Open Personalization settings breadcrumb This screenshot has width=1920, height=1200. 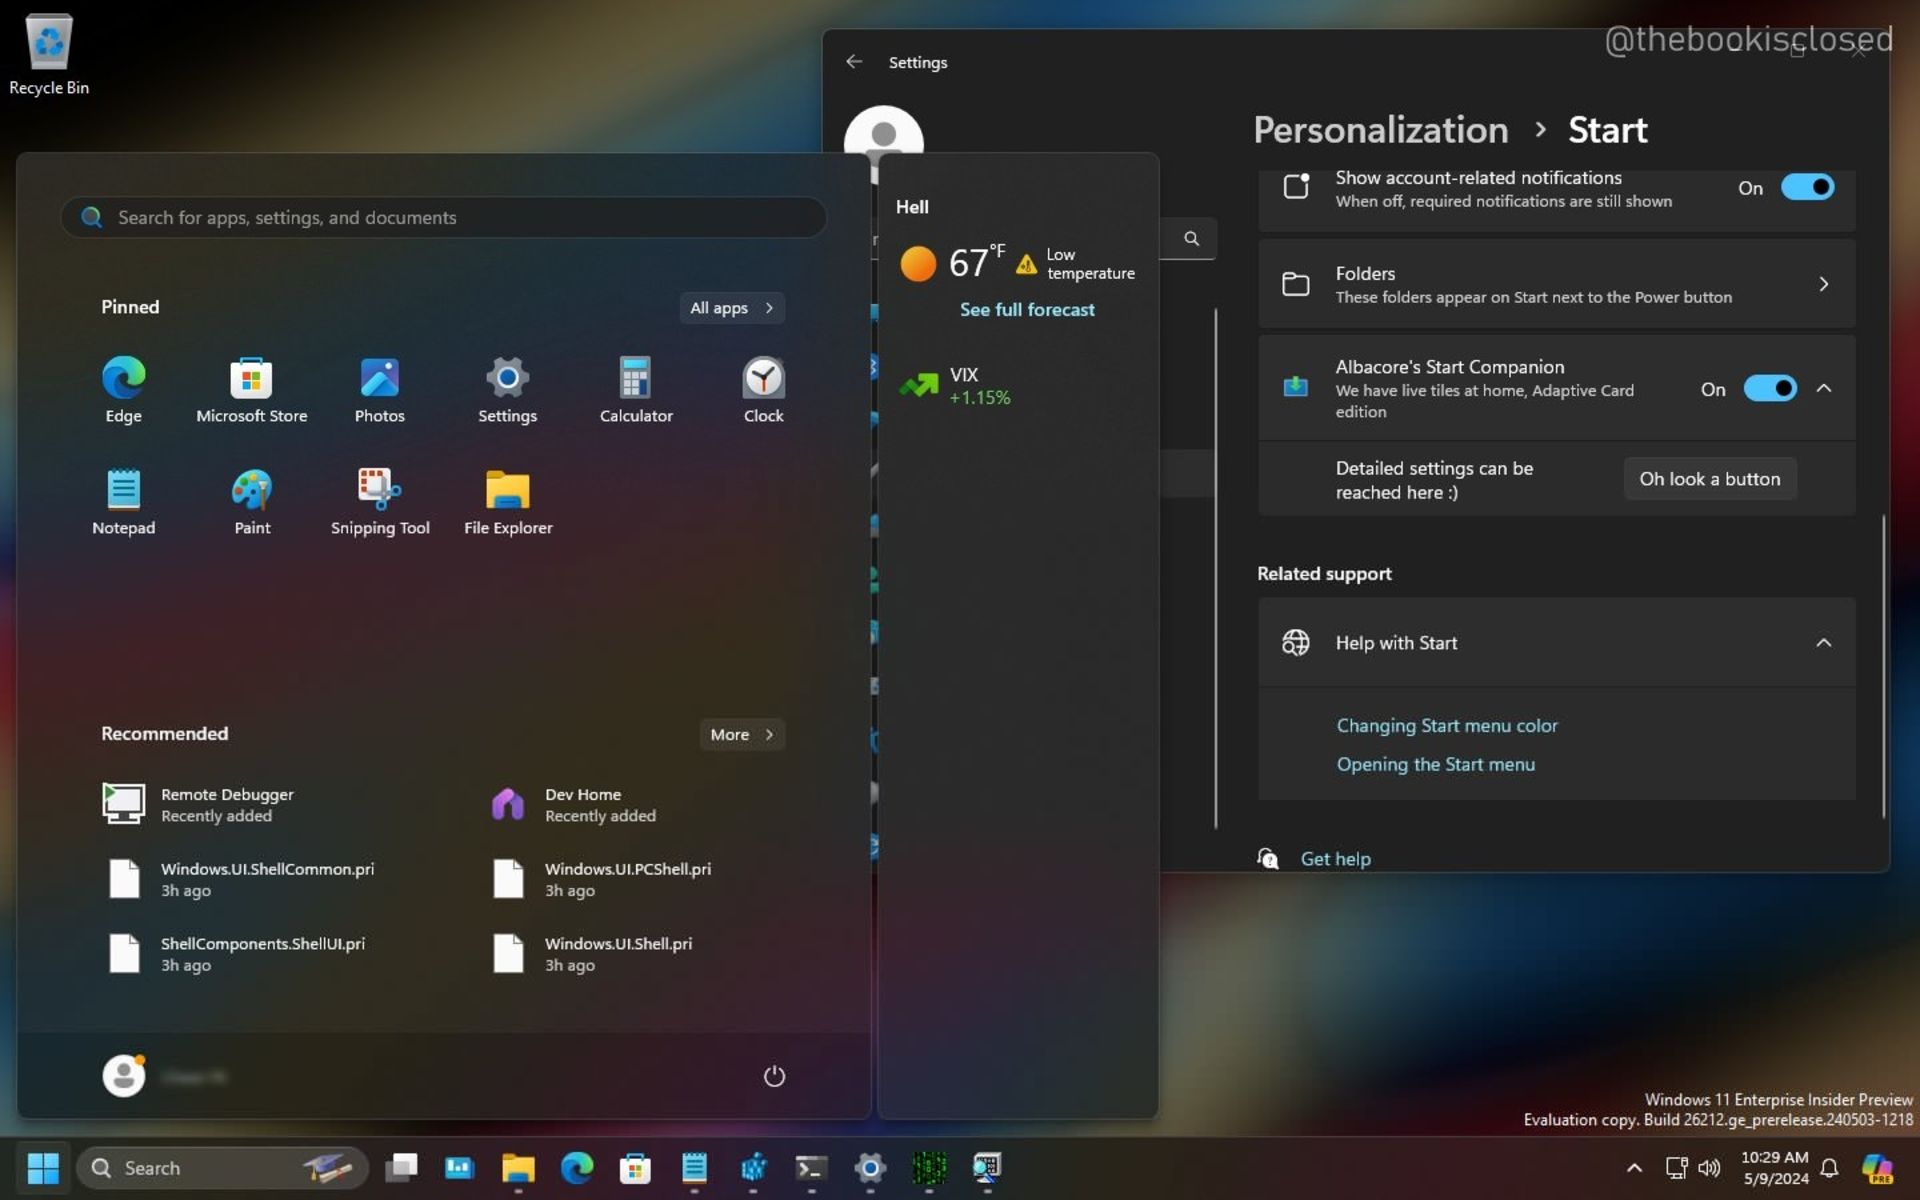click(1380, 129)
